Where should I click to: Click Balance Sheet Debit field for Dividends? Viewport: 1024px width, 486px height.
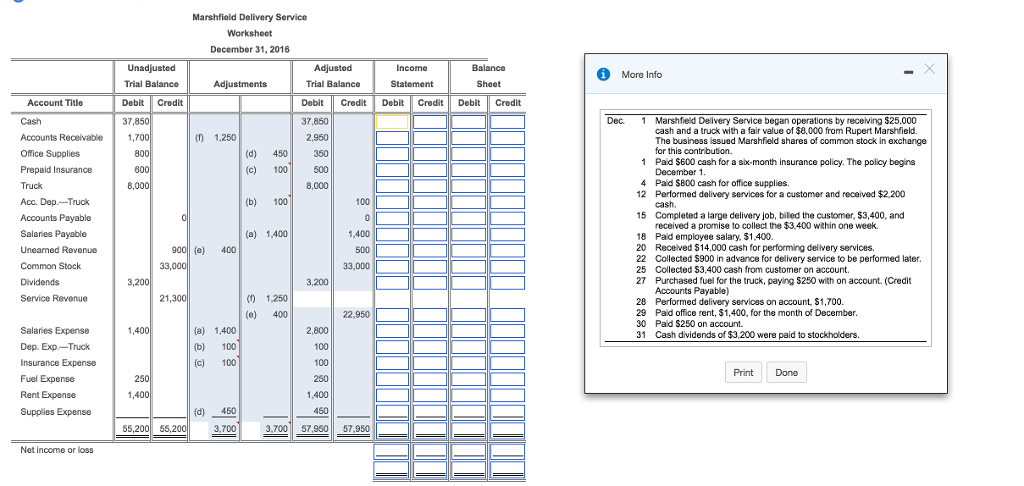coord(468,282)
